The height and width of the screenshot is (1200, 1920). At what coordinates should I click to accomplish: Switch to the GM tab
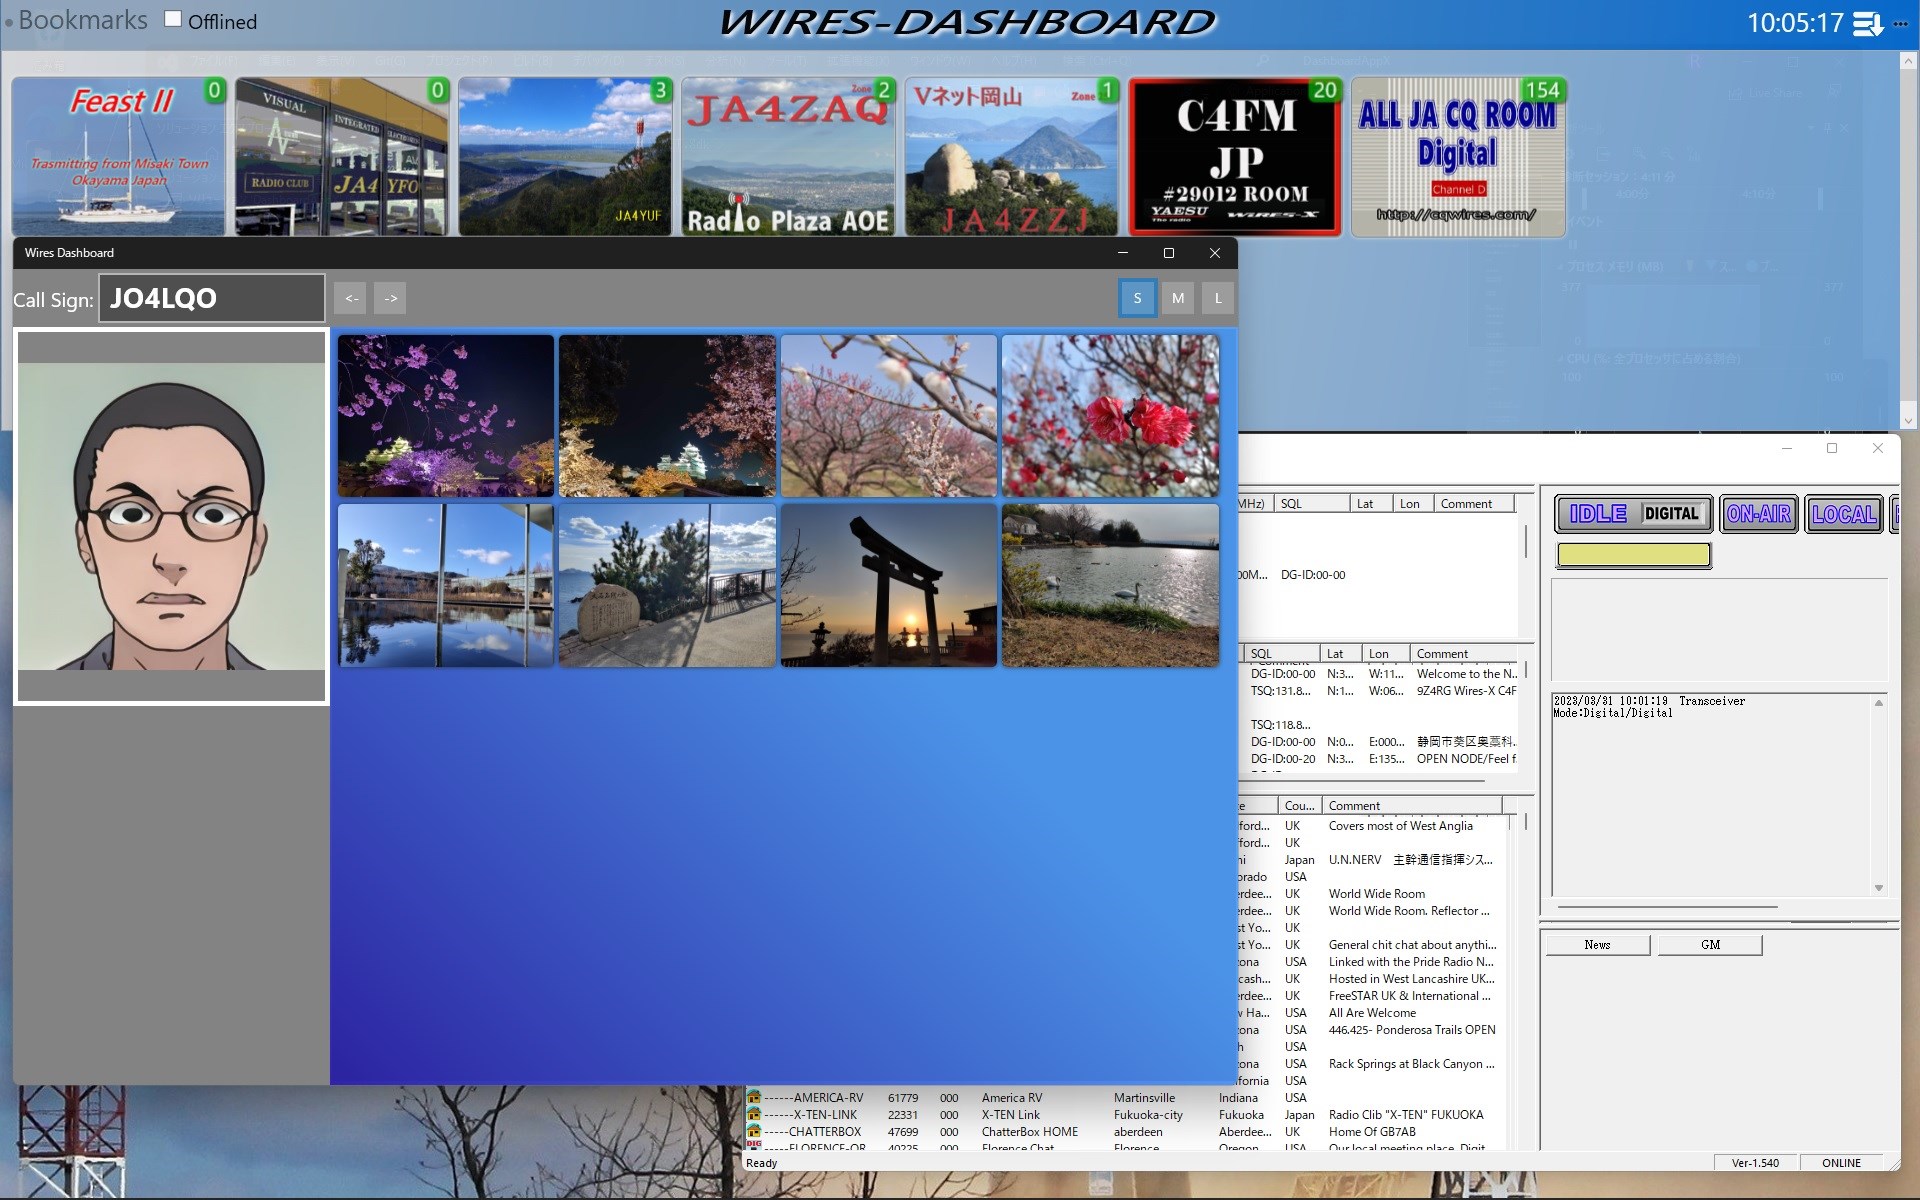[x=1710, y=945]
